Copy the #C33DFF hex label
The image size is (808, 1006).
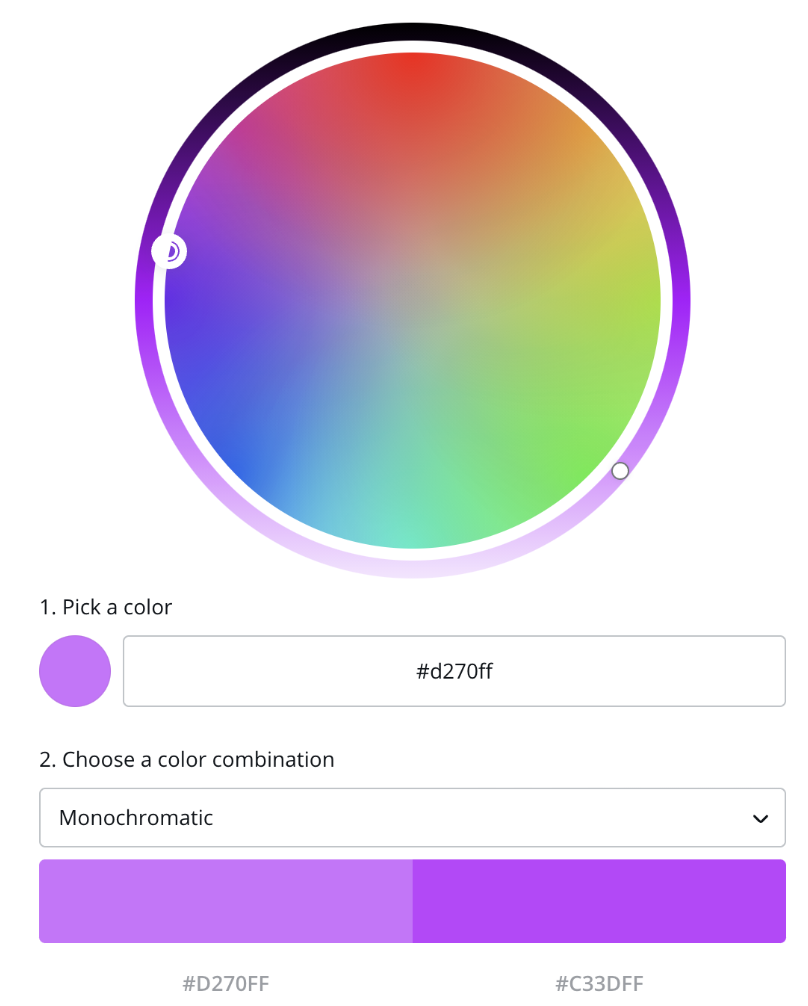pyautogui.click(x=599, y=983)
